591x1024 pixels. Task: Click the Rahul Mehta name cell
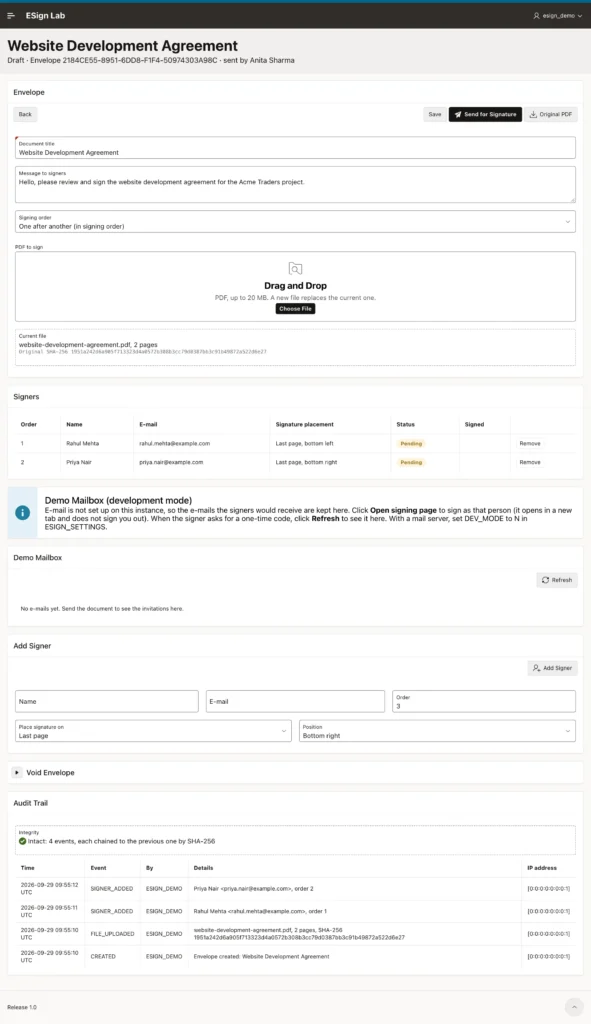[x=82, y=443]
